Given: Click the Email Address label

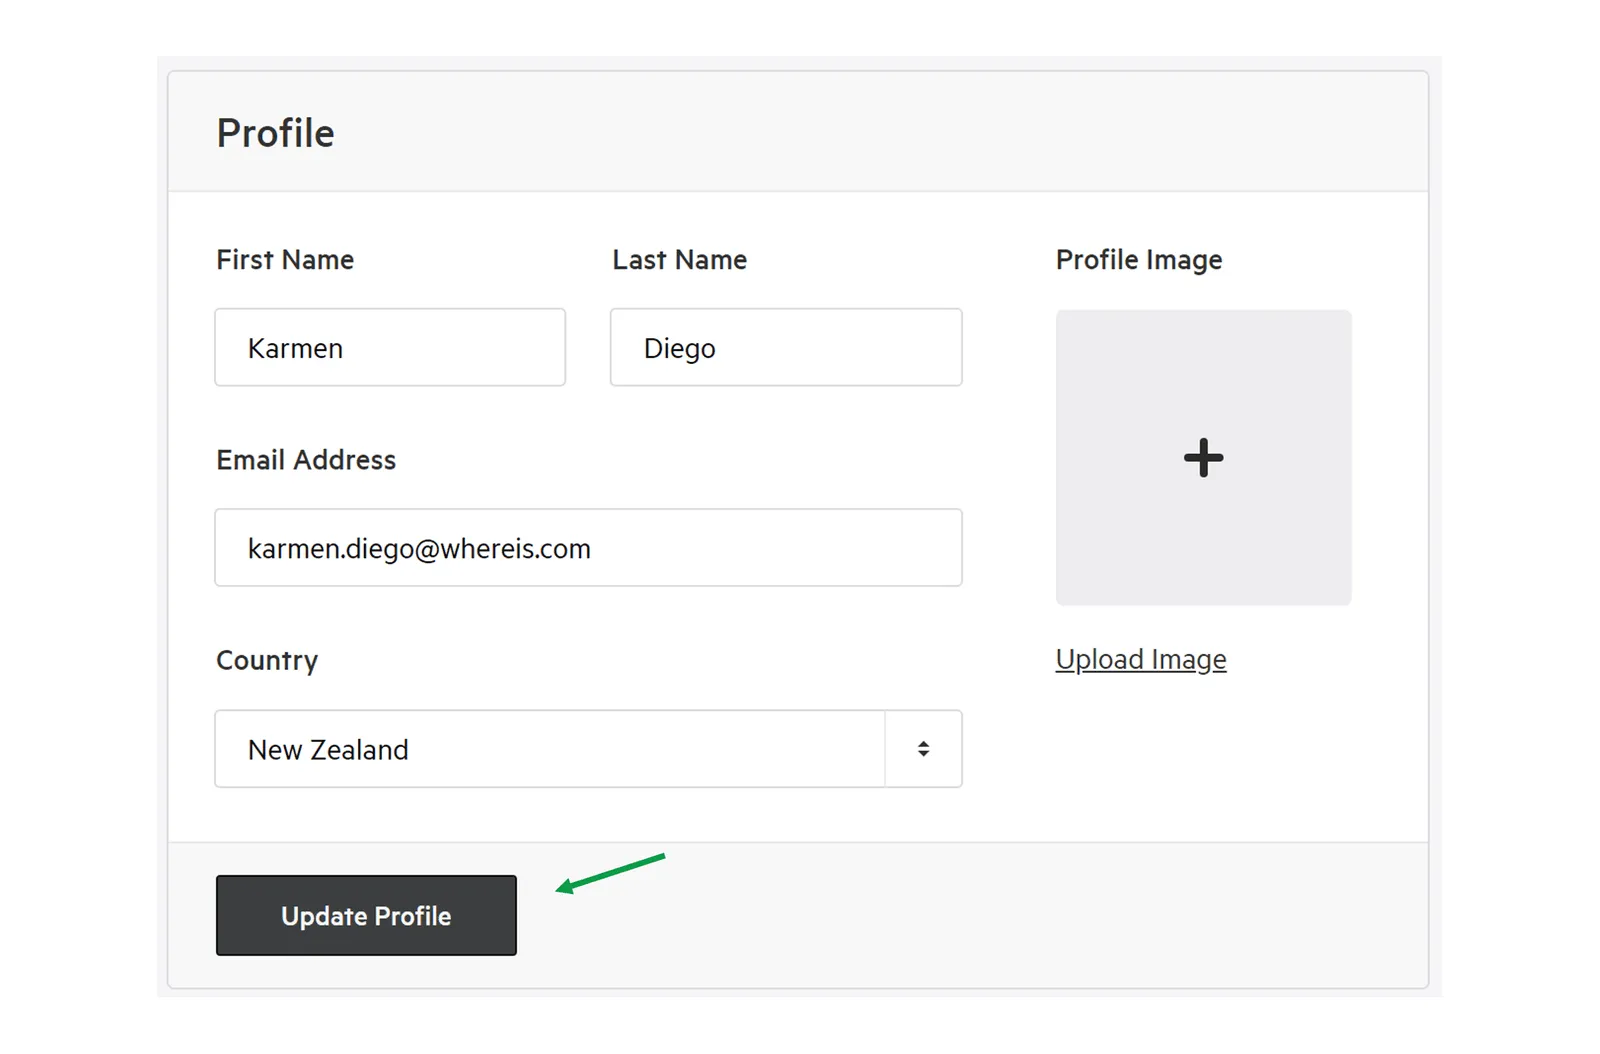Looking at the screenshot, I should coord(306,460).
